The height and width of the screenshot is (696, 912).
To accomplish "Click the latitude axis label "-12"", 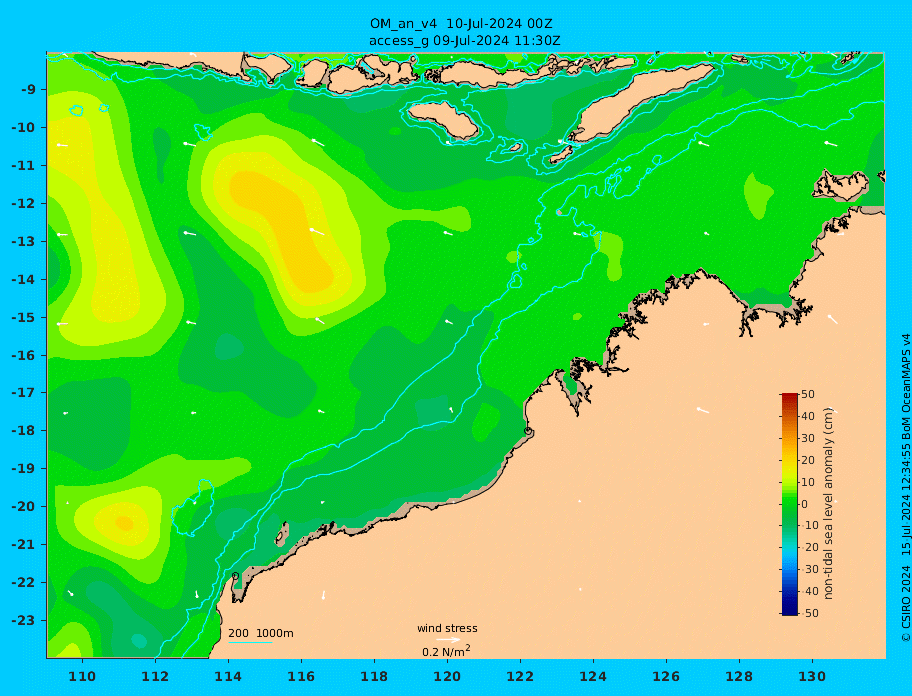I will (24, 204).
